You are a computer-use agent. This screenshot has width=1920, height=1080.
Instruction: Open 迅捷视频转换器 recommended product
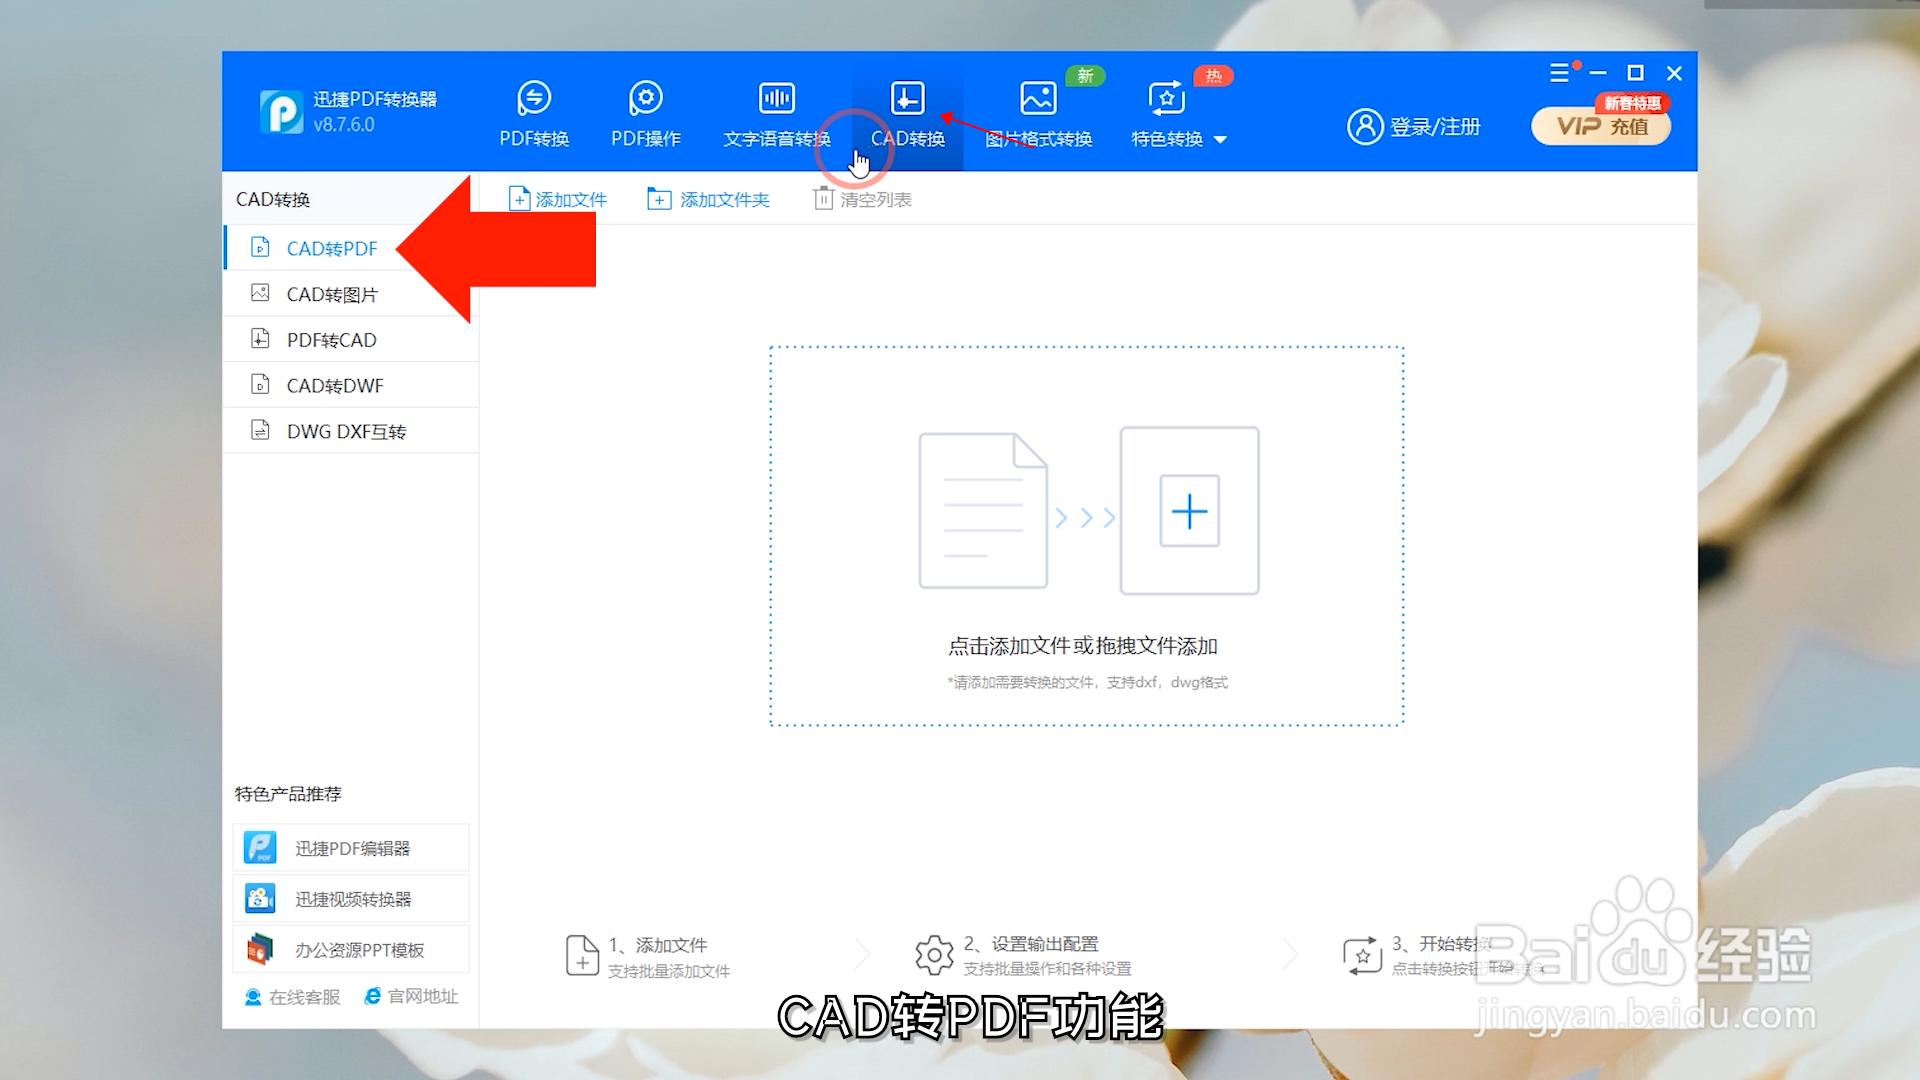(x=351, y=899)
